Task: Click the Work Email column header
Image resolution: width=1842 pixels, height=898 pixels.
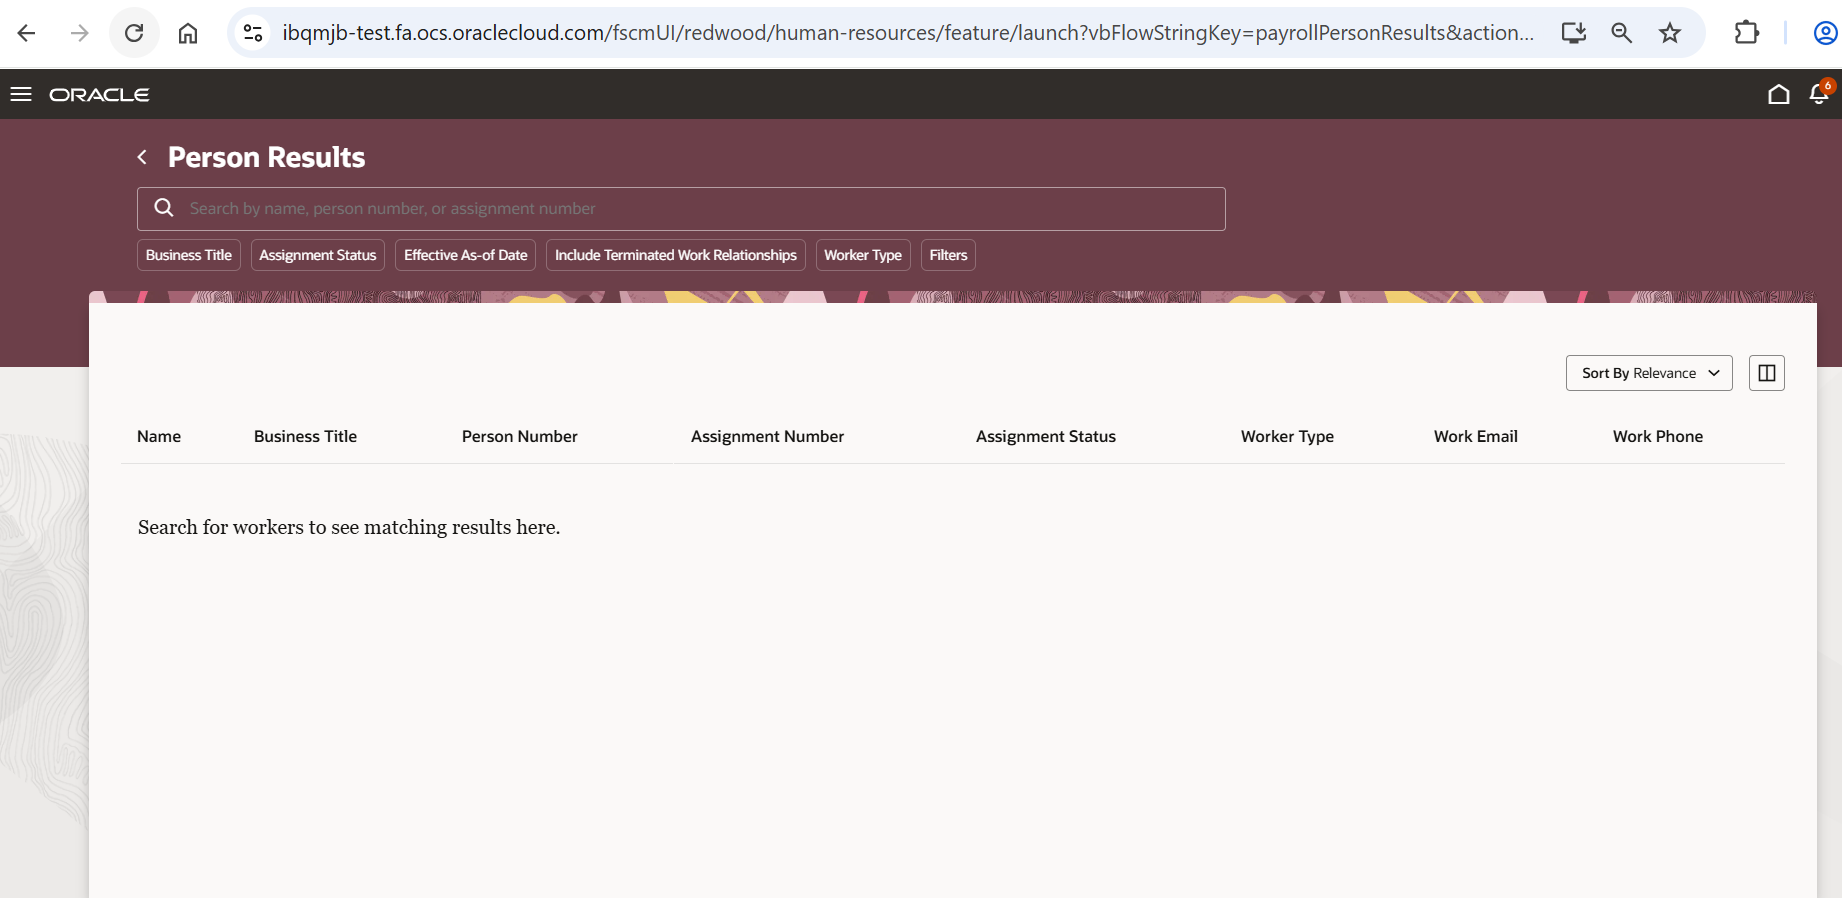Action: pos(1476,436)
